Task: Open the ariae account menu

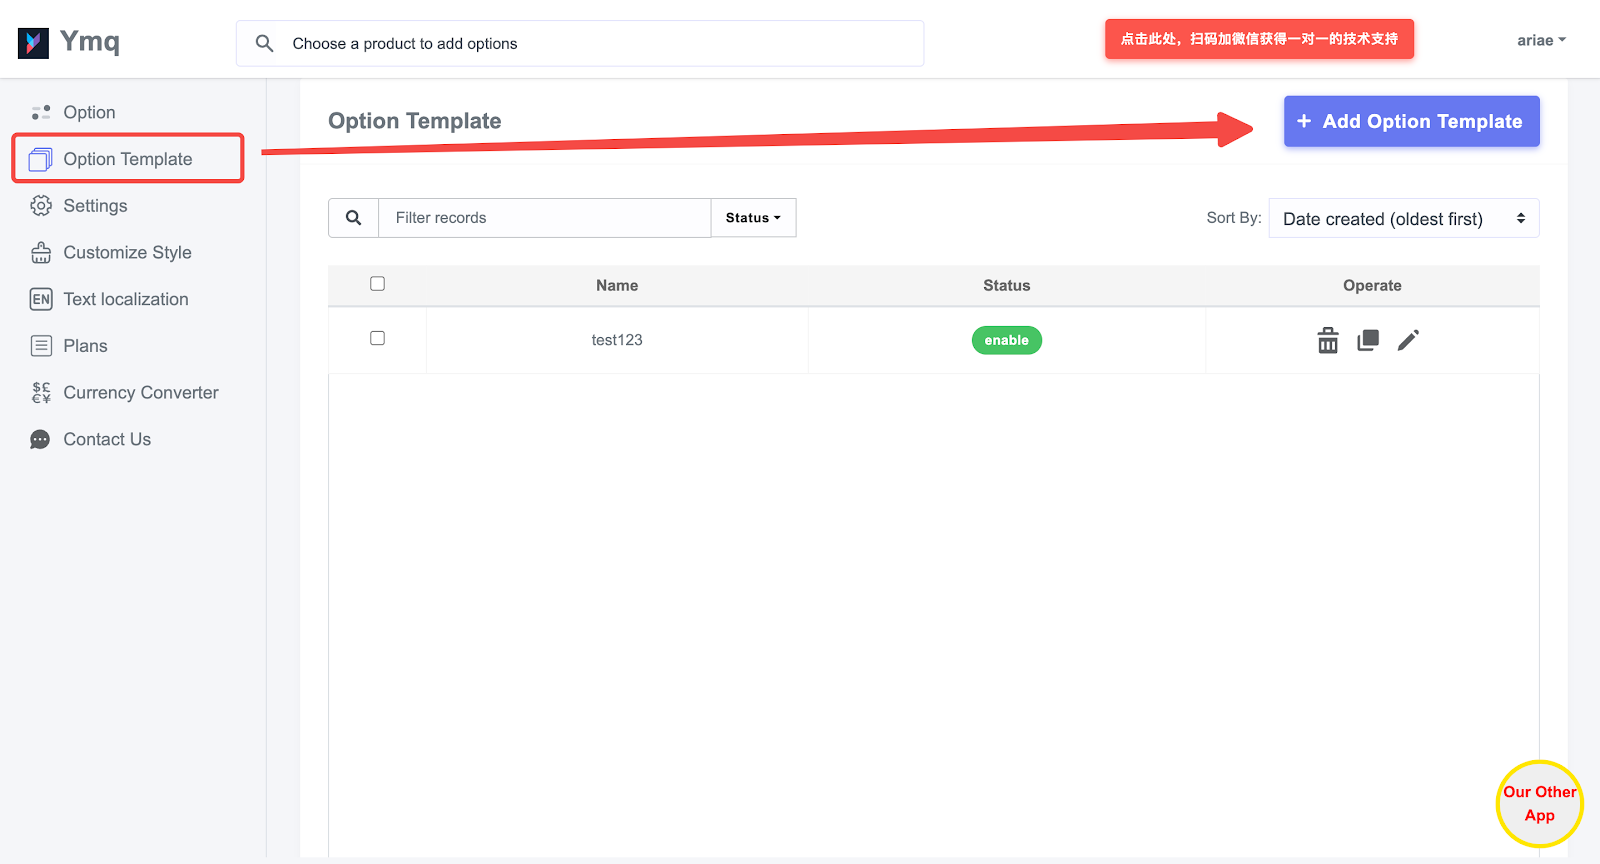Action: pos(1540,41)
